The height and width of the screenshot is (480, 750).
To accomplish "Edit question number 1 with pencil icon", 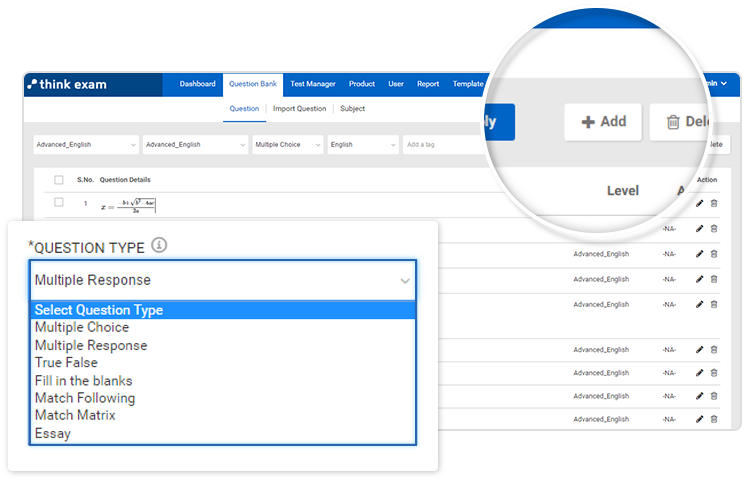I will [x=699, y=203].
